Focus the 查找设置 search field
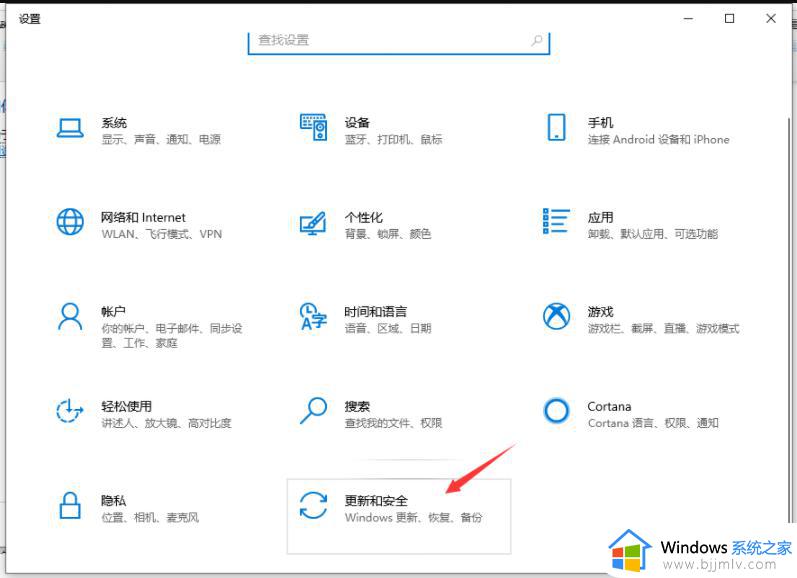Image resolution: width=797 pixels, height=578 pixels. (x=399, y=42)
